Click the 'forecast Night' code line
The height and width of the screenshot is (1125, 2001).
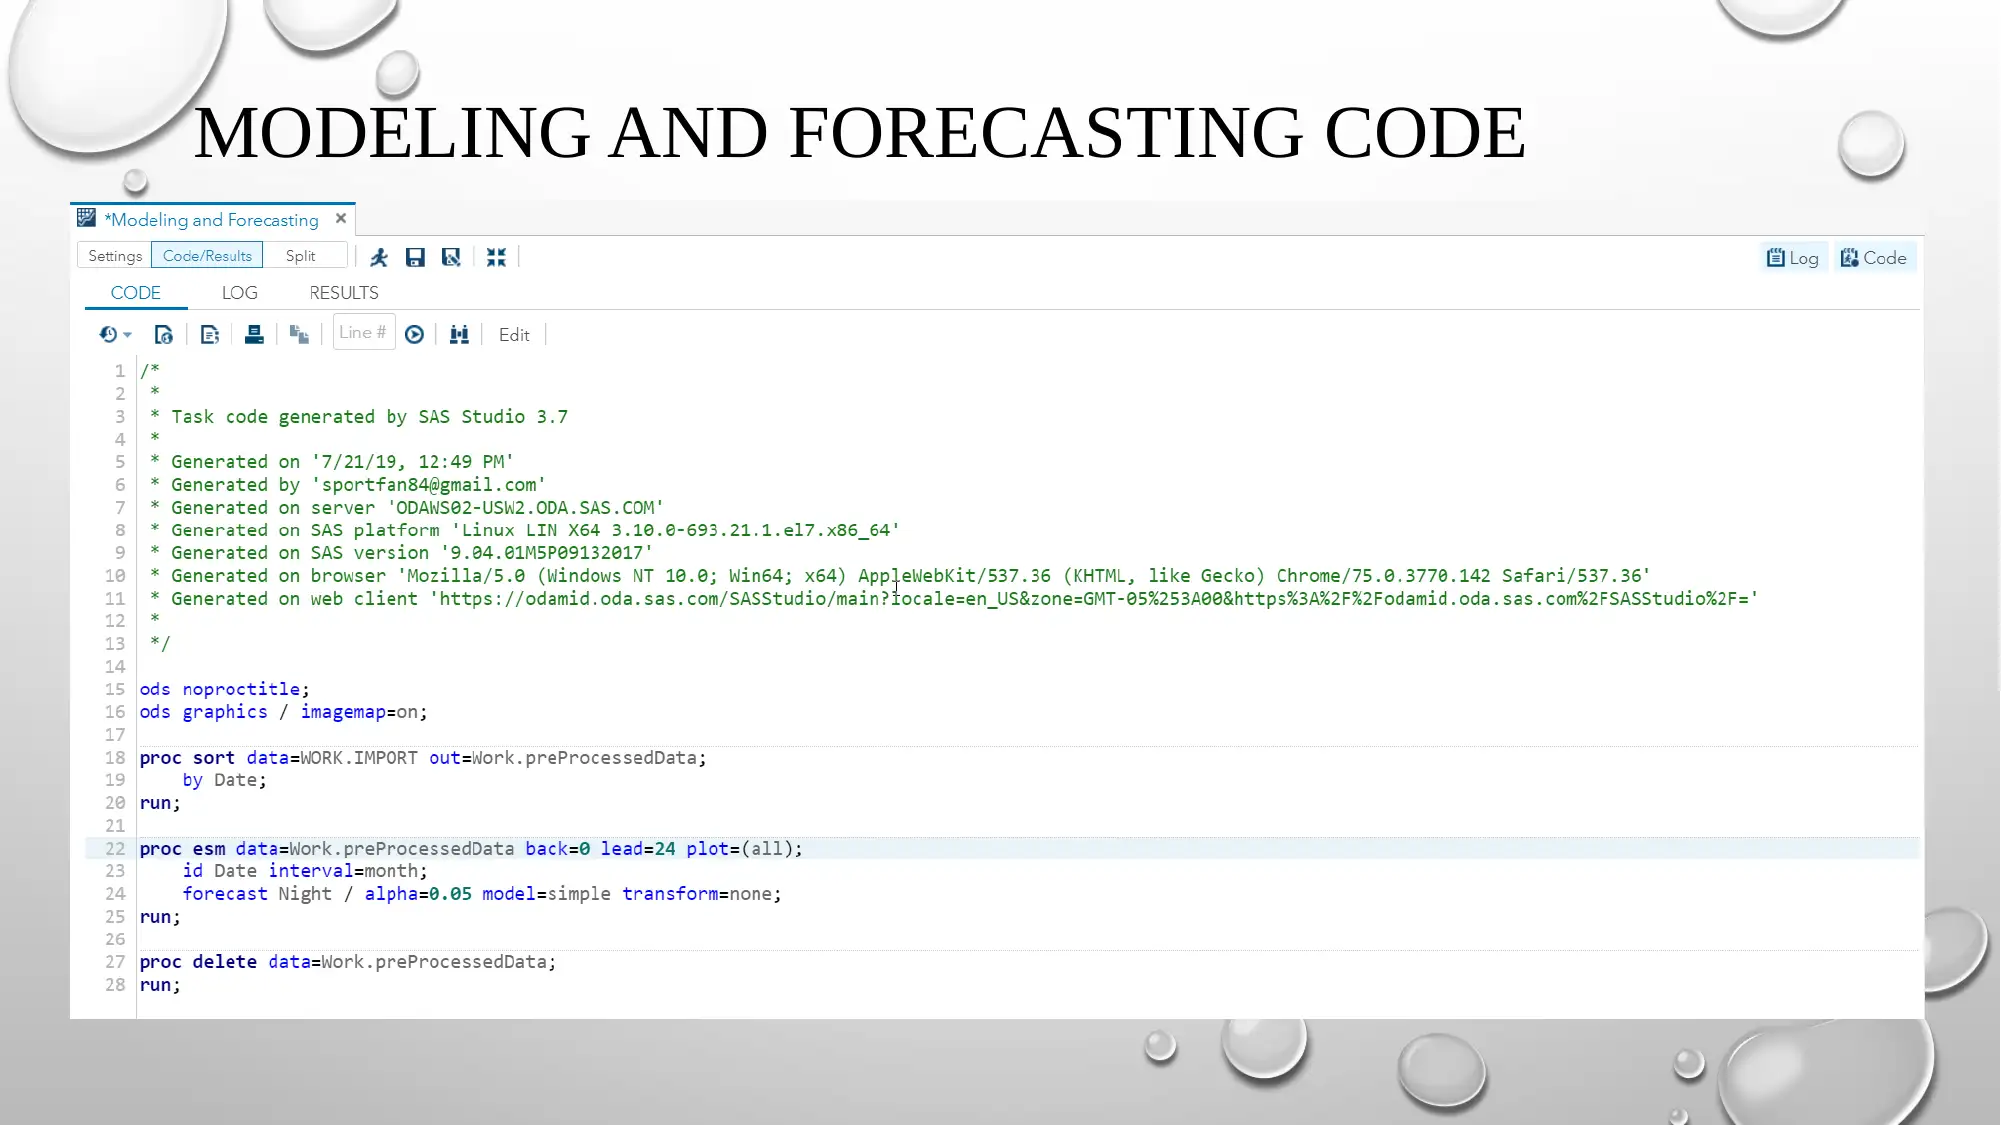click(x=482, y=894)
